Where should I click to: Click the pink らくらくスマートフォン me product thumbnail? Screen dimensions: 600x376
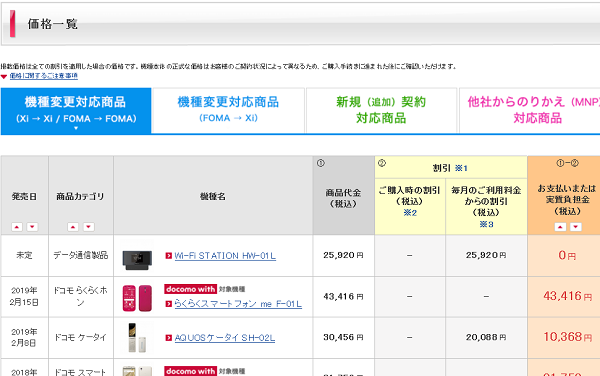[137, 298]
